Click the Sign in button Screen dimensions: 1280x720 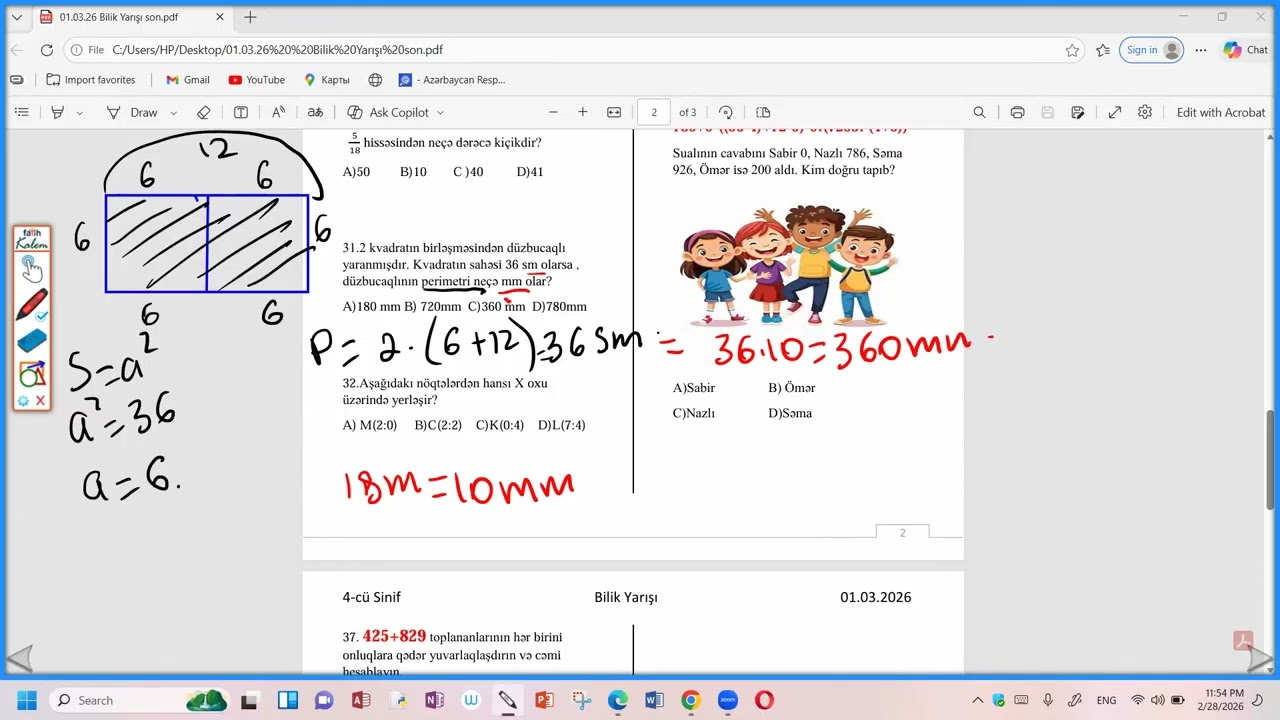click(x=1151, y=50)
